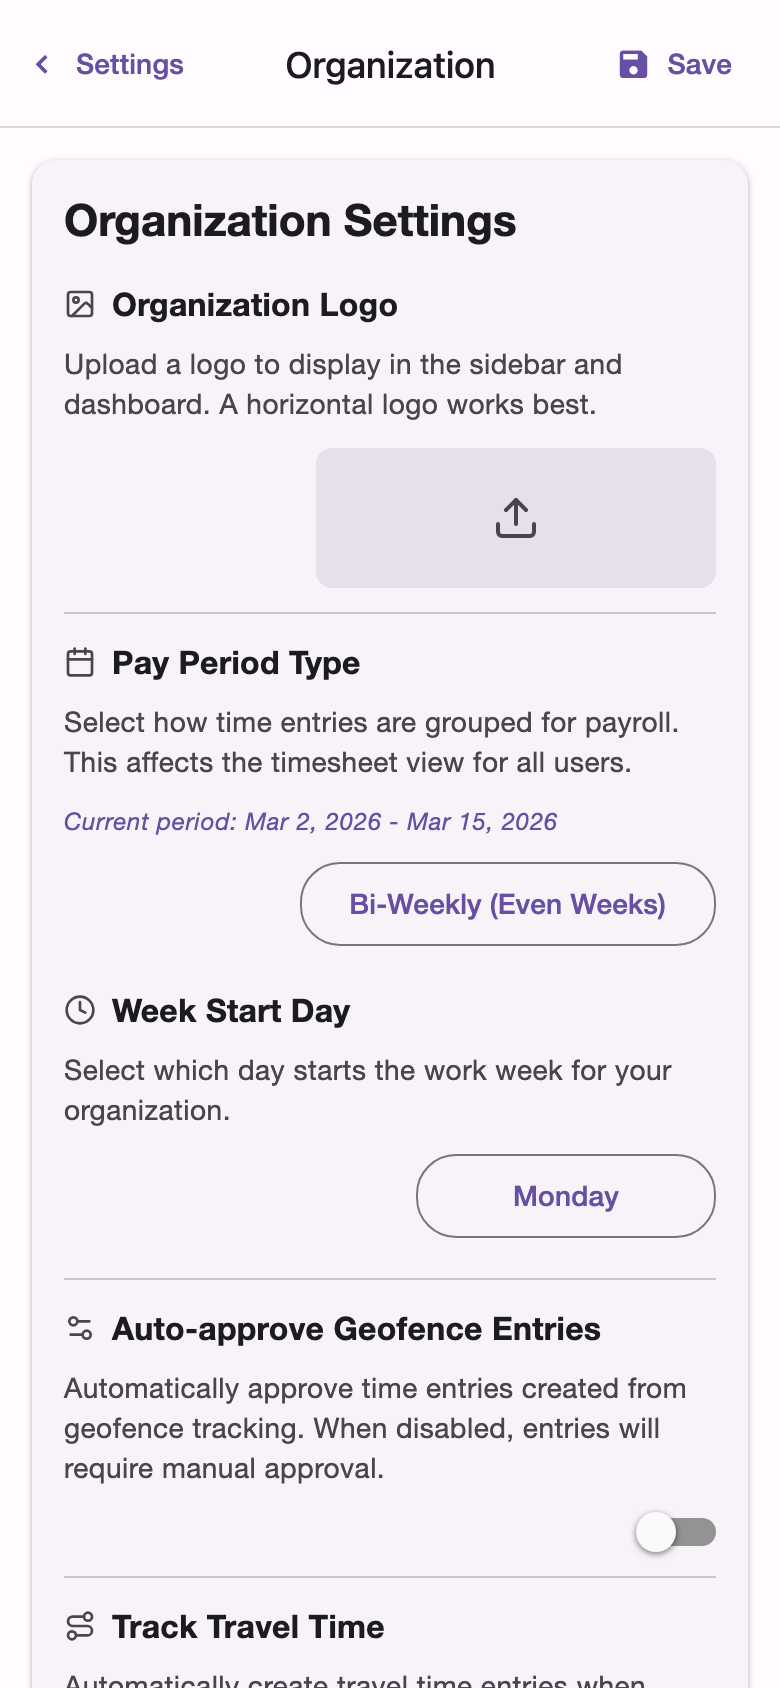Image resolution: width=780 pixels, height=1688 pixels.
Task: Click the Organization Settings heading
Action: coord(290,221)
